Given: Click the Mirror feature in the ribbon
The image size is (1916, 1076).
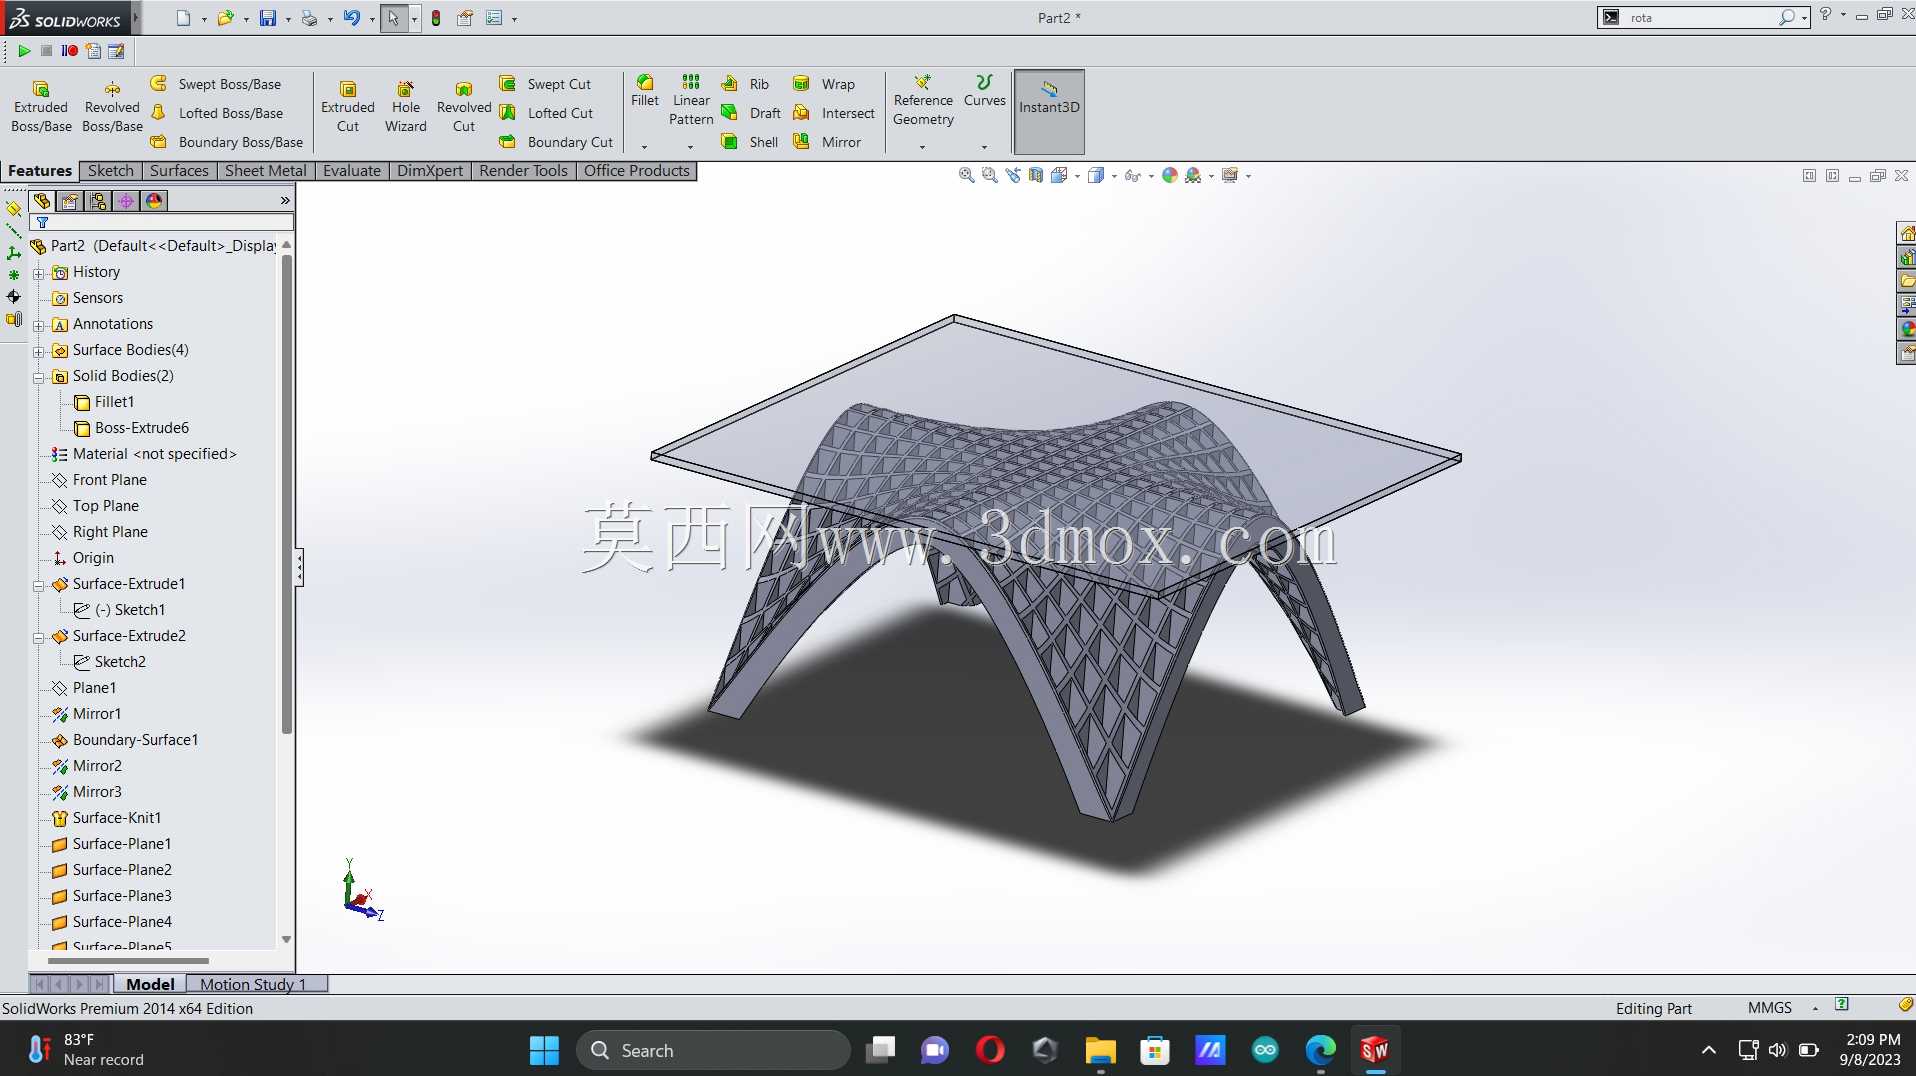Looking at the screenshot, I should [827, 142].
